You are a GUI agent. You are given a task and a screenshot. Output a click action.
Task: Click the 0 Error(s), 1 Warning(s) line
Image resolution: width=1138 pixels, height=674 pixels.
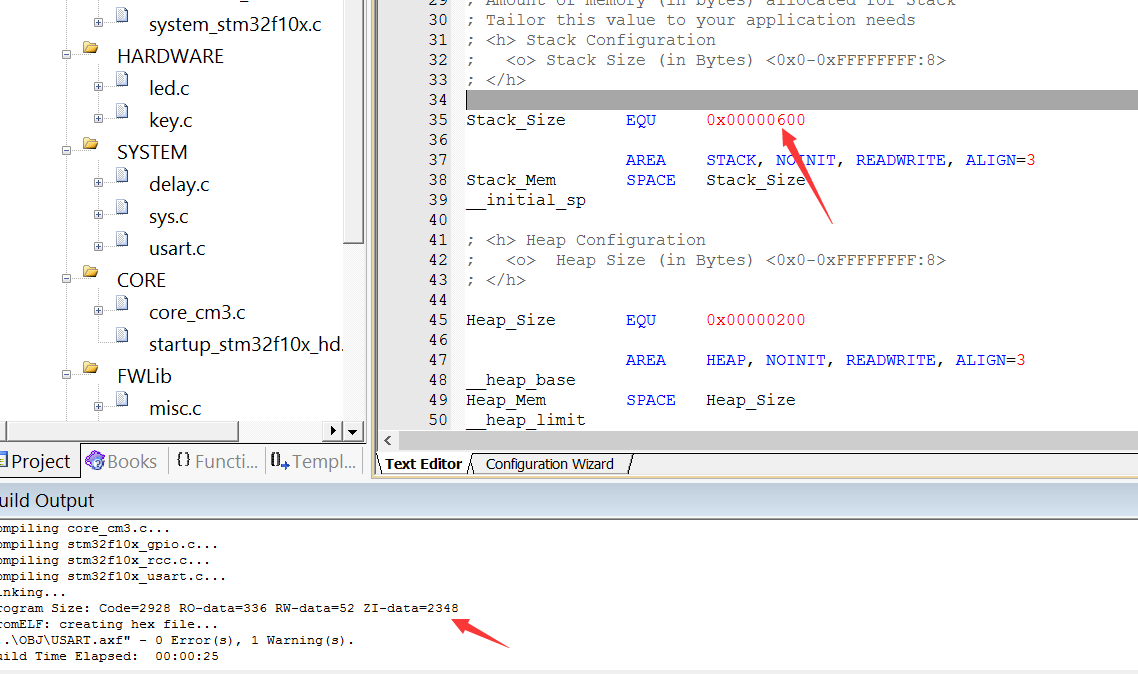coord(177,640)
